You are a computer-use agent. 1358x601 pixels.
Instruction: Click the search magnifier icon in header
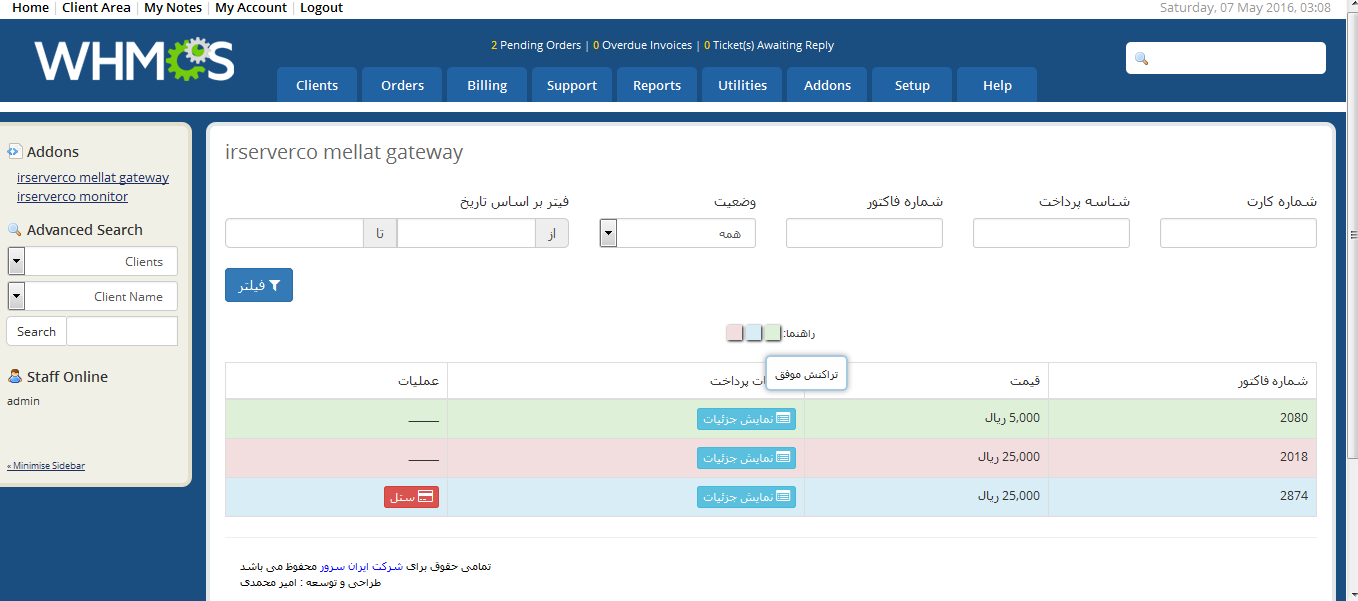[x=1142, y=58]
